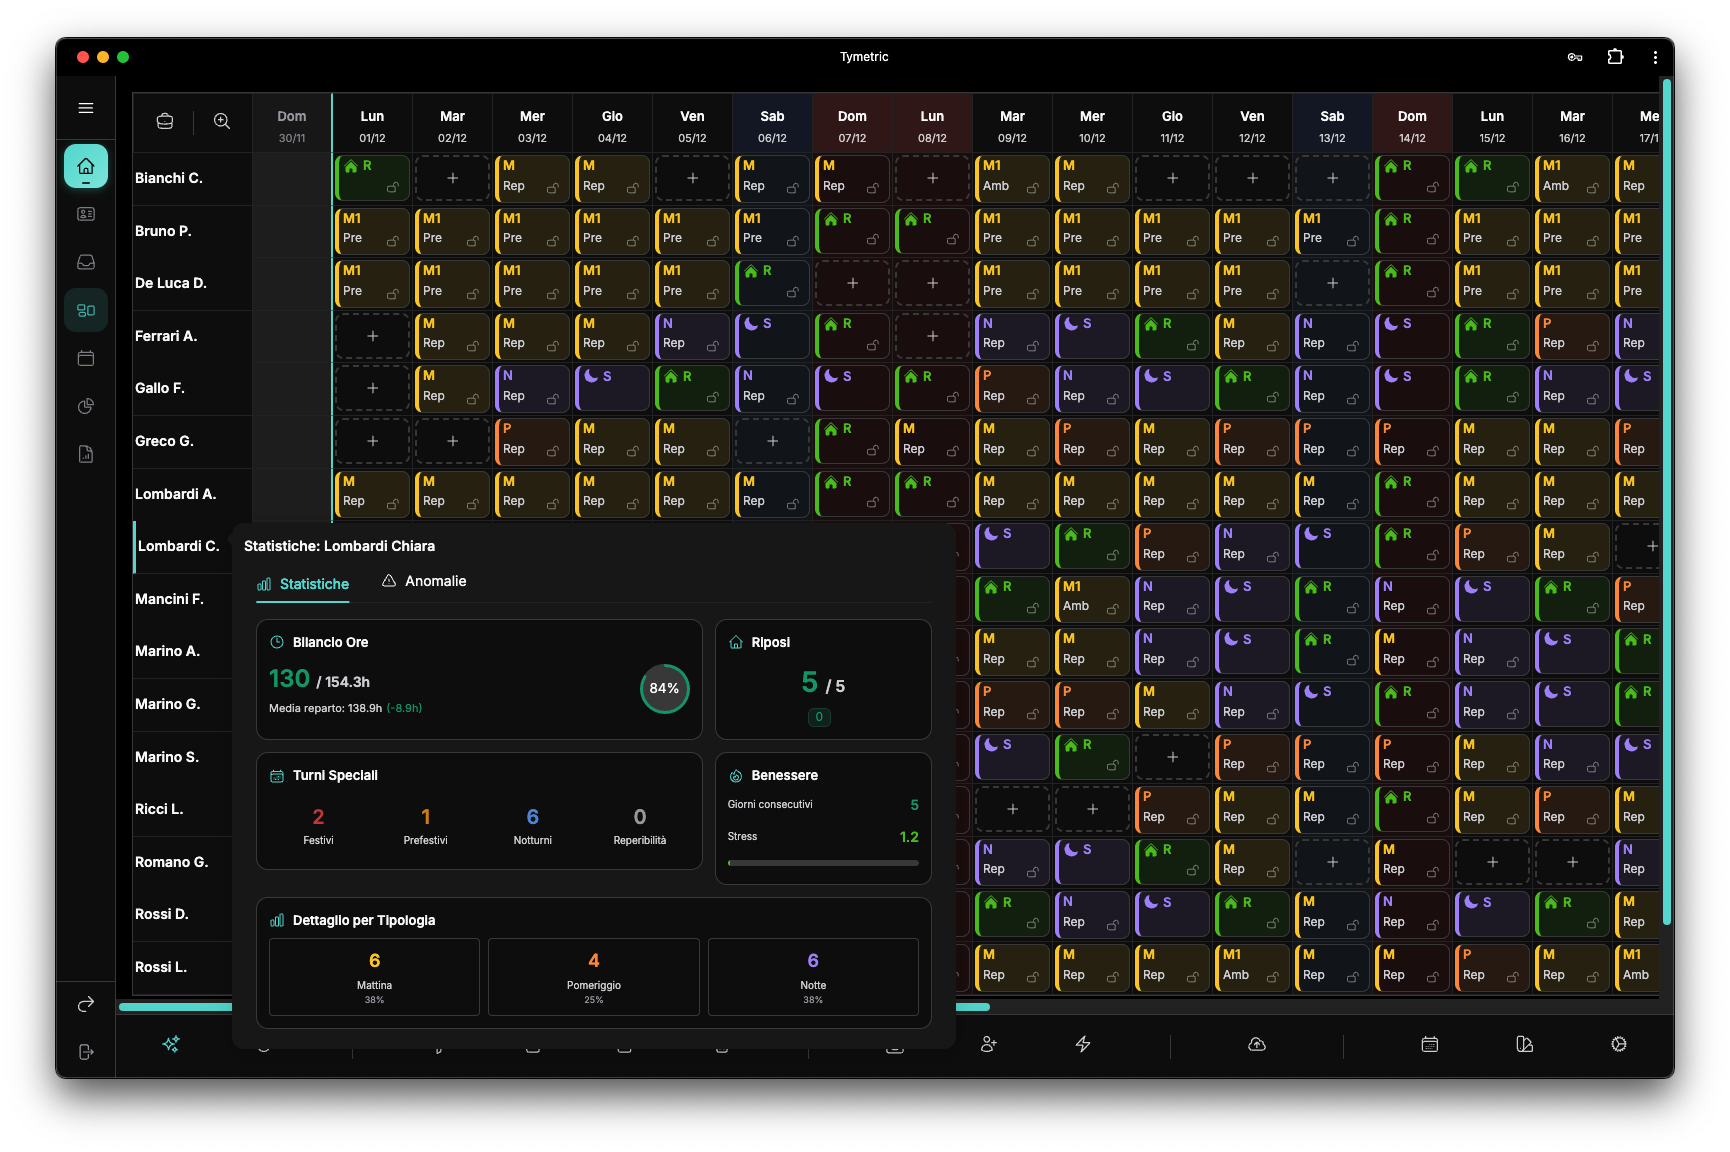Click the cloud upload icon
This screenshot has height=1152, width=1730.
click(1257, 1044)
